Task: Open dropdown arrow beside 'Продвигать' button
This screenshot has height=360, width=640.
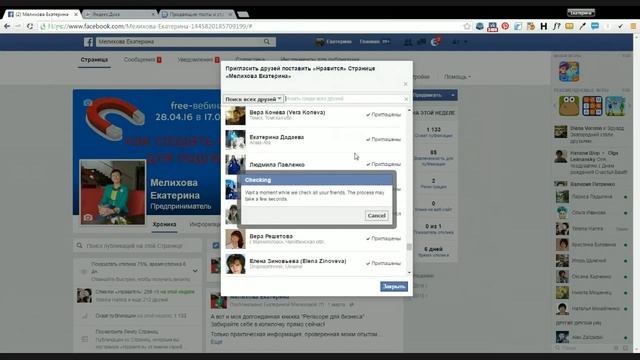Action: click(x=453, y=95)
